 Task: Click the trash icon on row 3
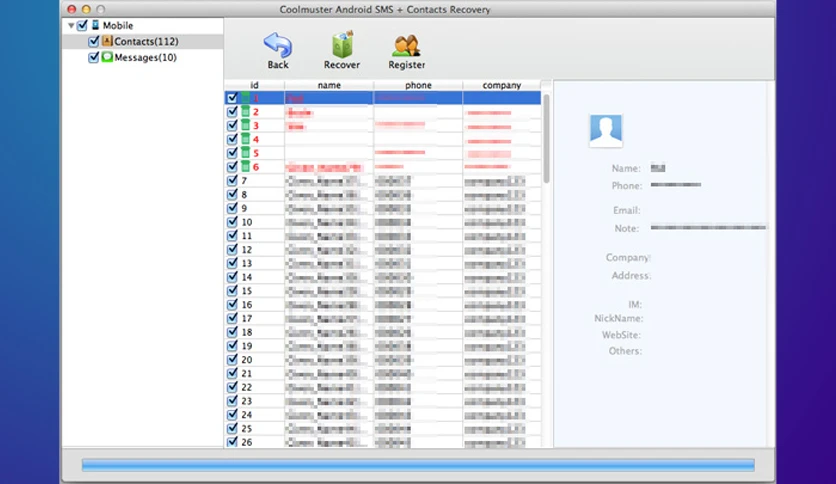click(x=245, y=125)
